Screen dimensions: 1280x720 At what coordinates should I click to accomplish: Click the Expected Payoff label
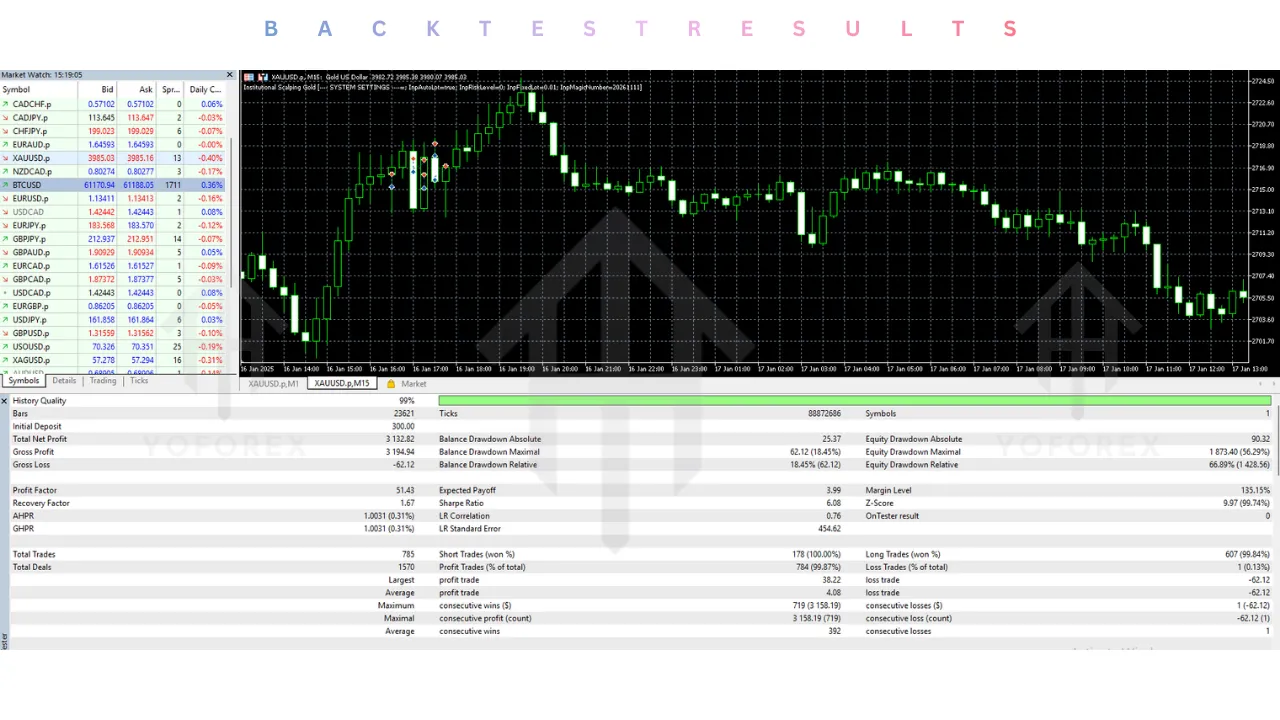(x=467, y=491)
